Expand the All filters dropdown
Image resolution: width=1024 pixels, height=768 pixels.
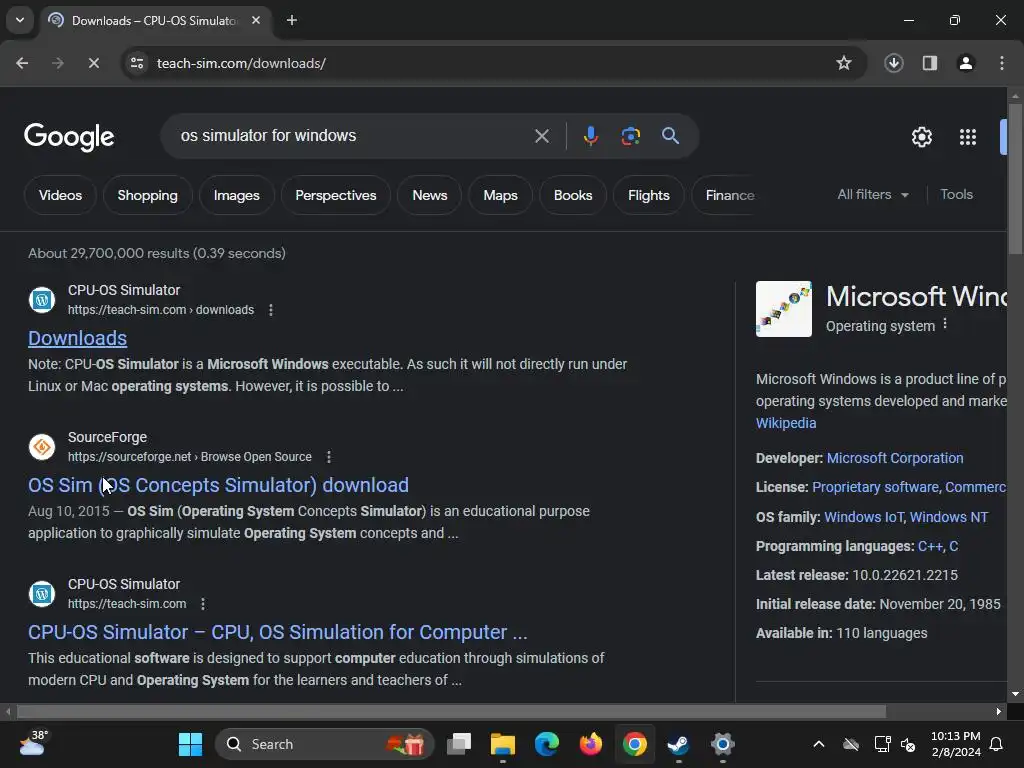(873, 195)
